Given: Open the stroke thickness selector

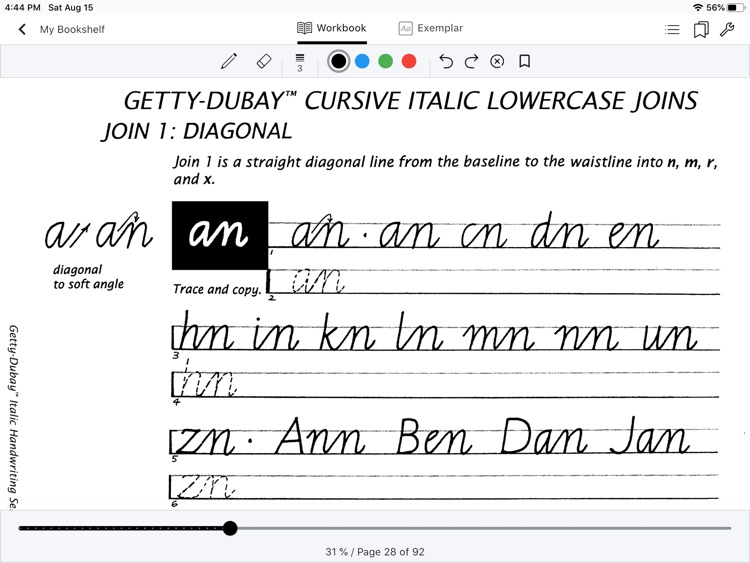Looking at the screenshot, I should [x=300, y=62].
